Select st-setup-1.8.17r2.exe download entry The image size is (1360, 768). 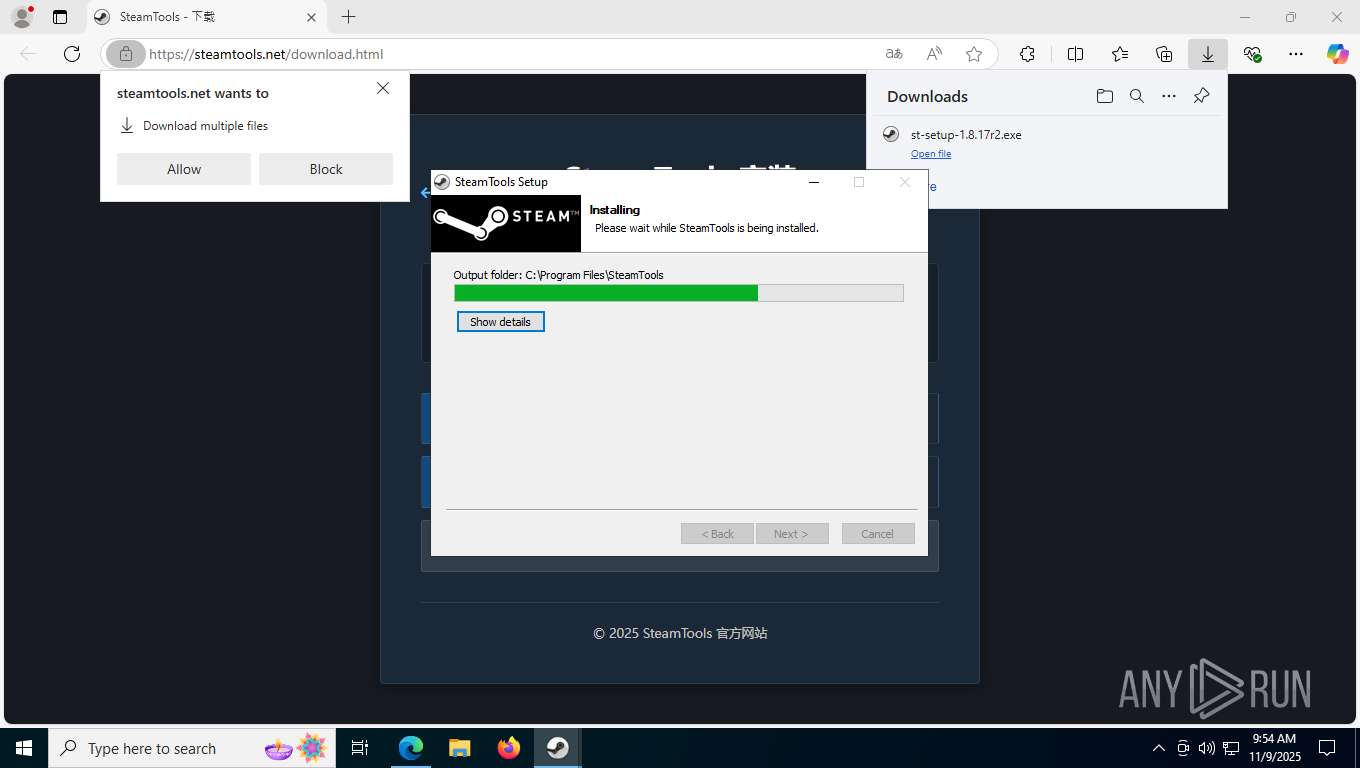pos(1047,144)
